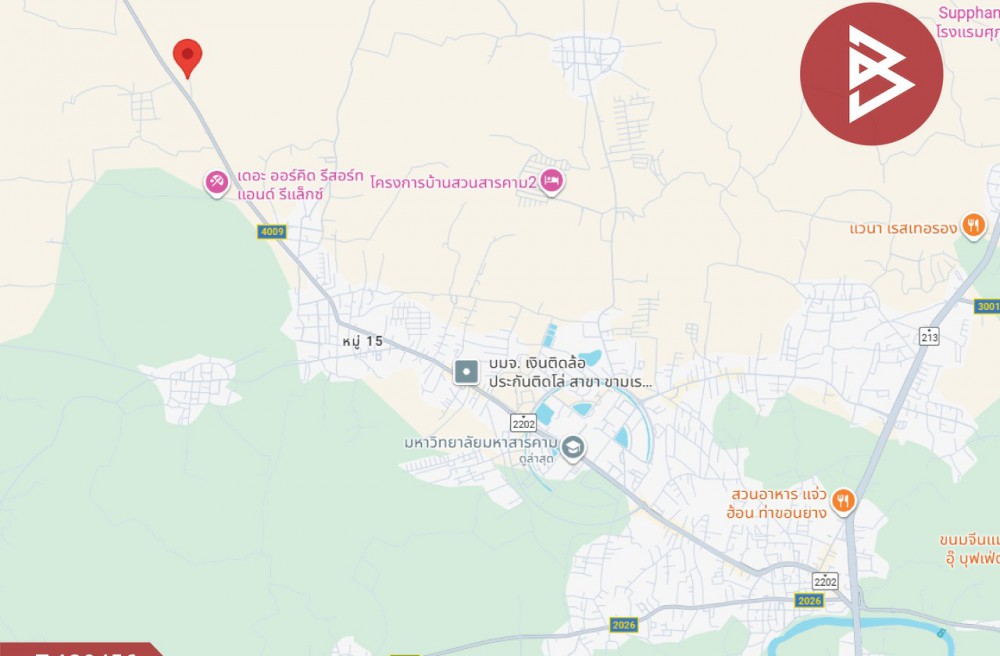Click the ดูล่าสุด text under university
The width and height of the screenshot is (1000, 656).
(x=536, y=458)
